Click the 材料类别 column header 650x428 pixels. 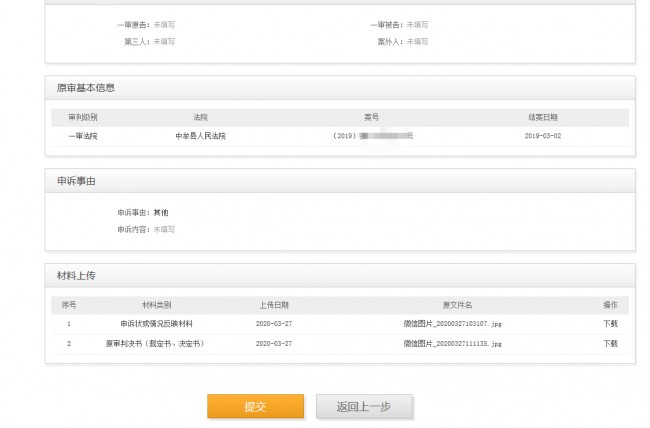tap(156, 305)
